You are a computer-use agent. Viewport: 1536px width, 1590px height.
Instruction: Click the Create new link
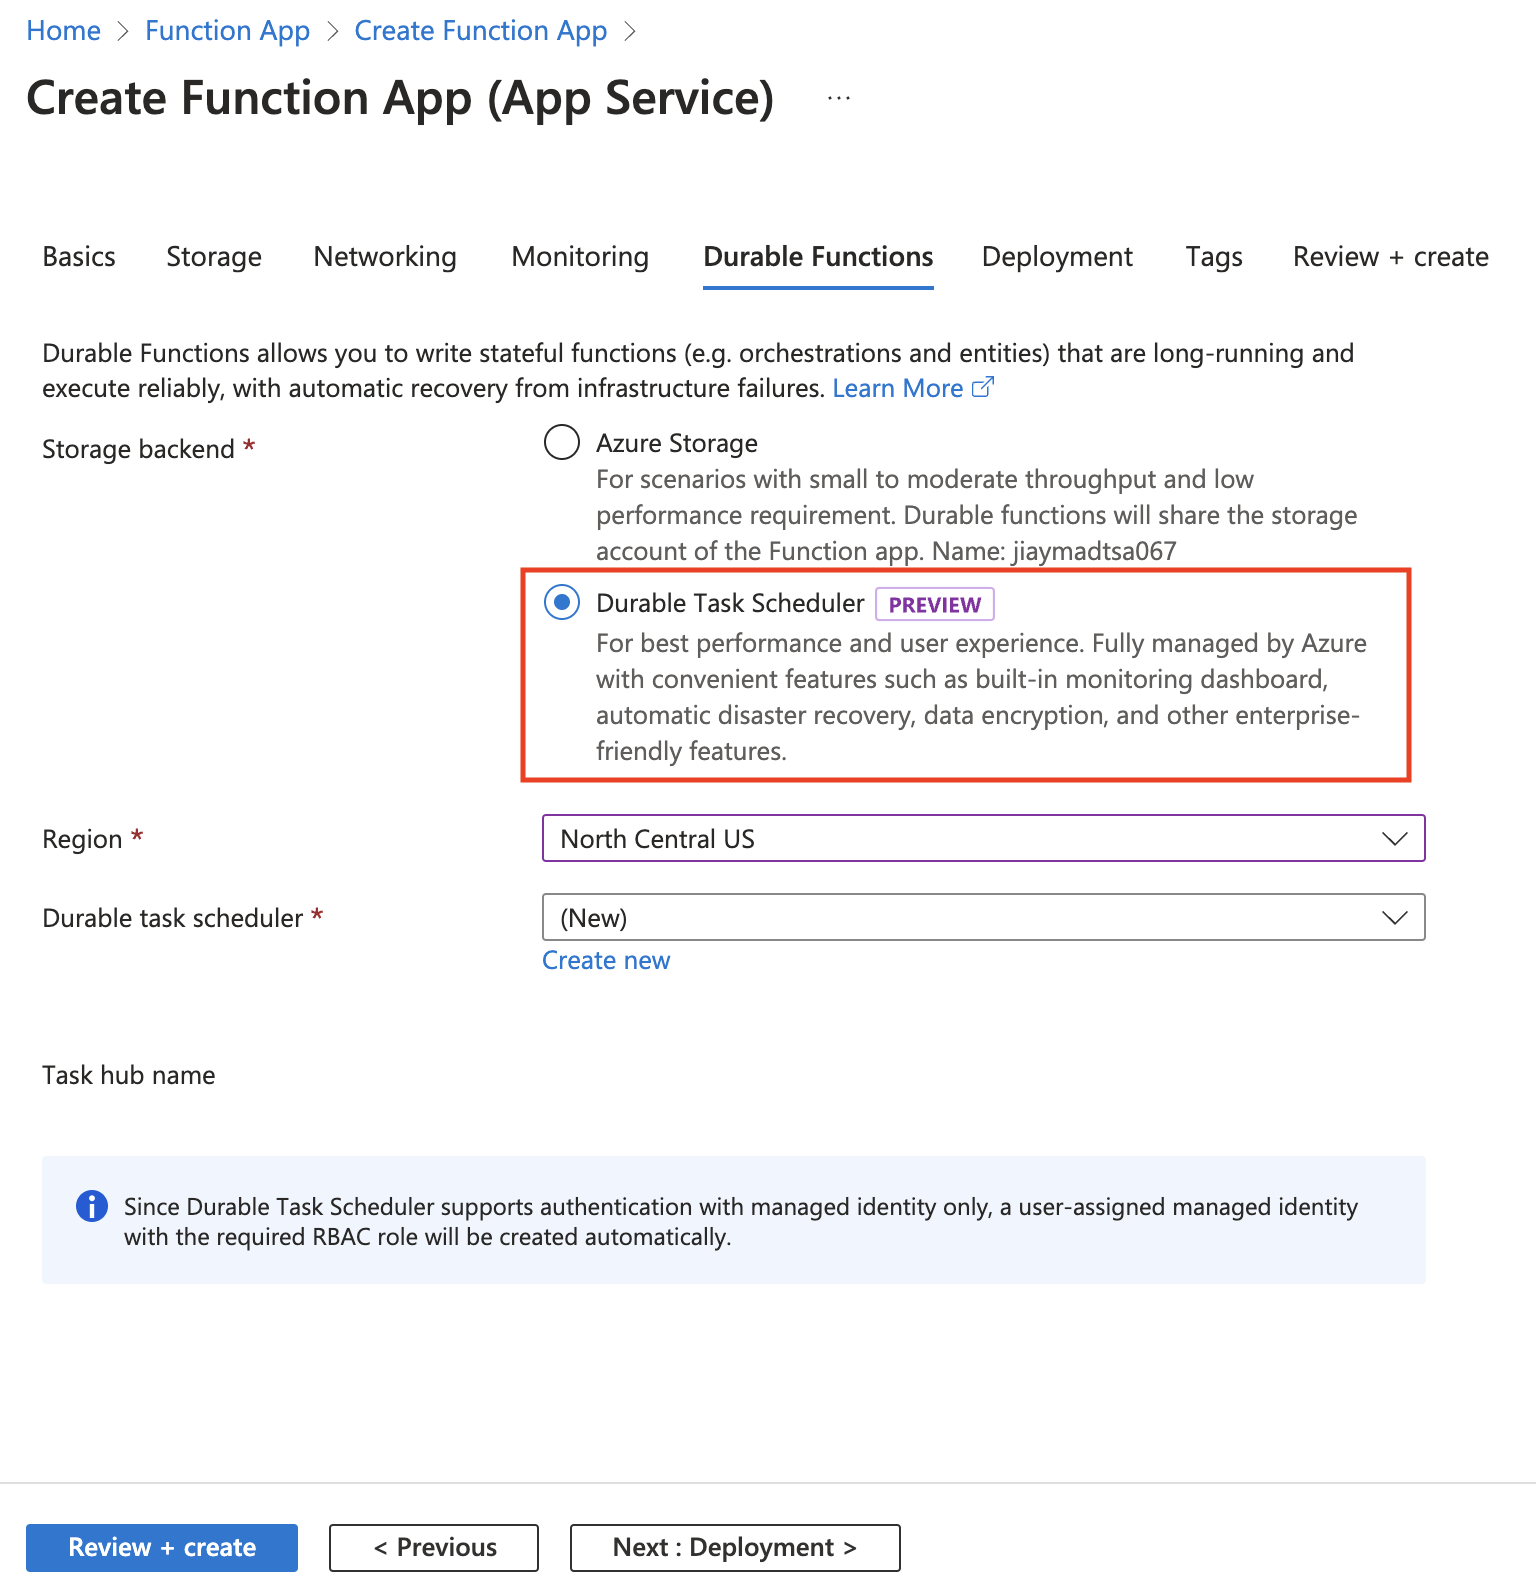coord(606,960)
